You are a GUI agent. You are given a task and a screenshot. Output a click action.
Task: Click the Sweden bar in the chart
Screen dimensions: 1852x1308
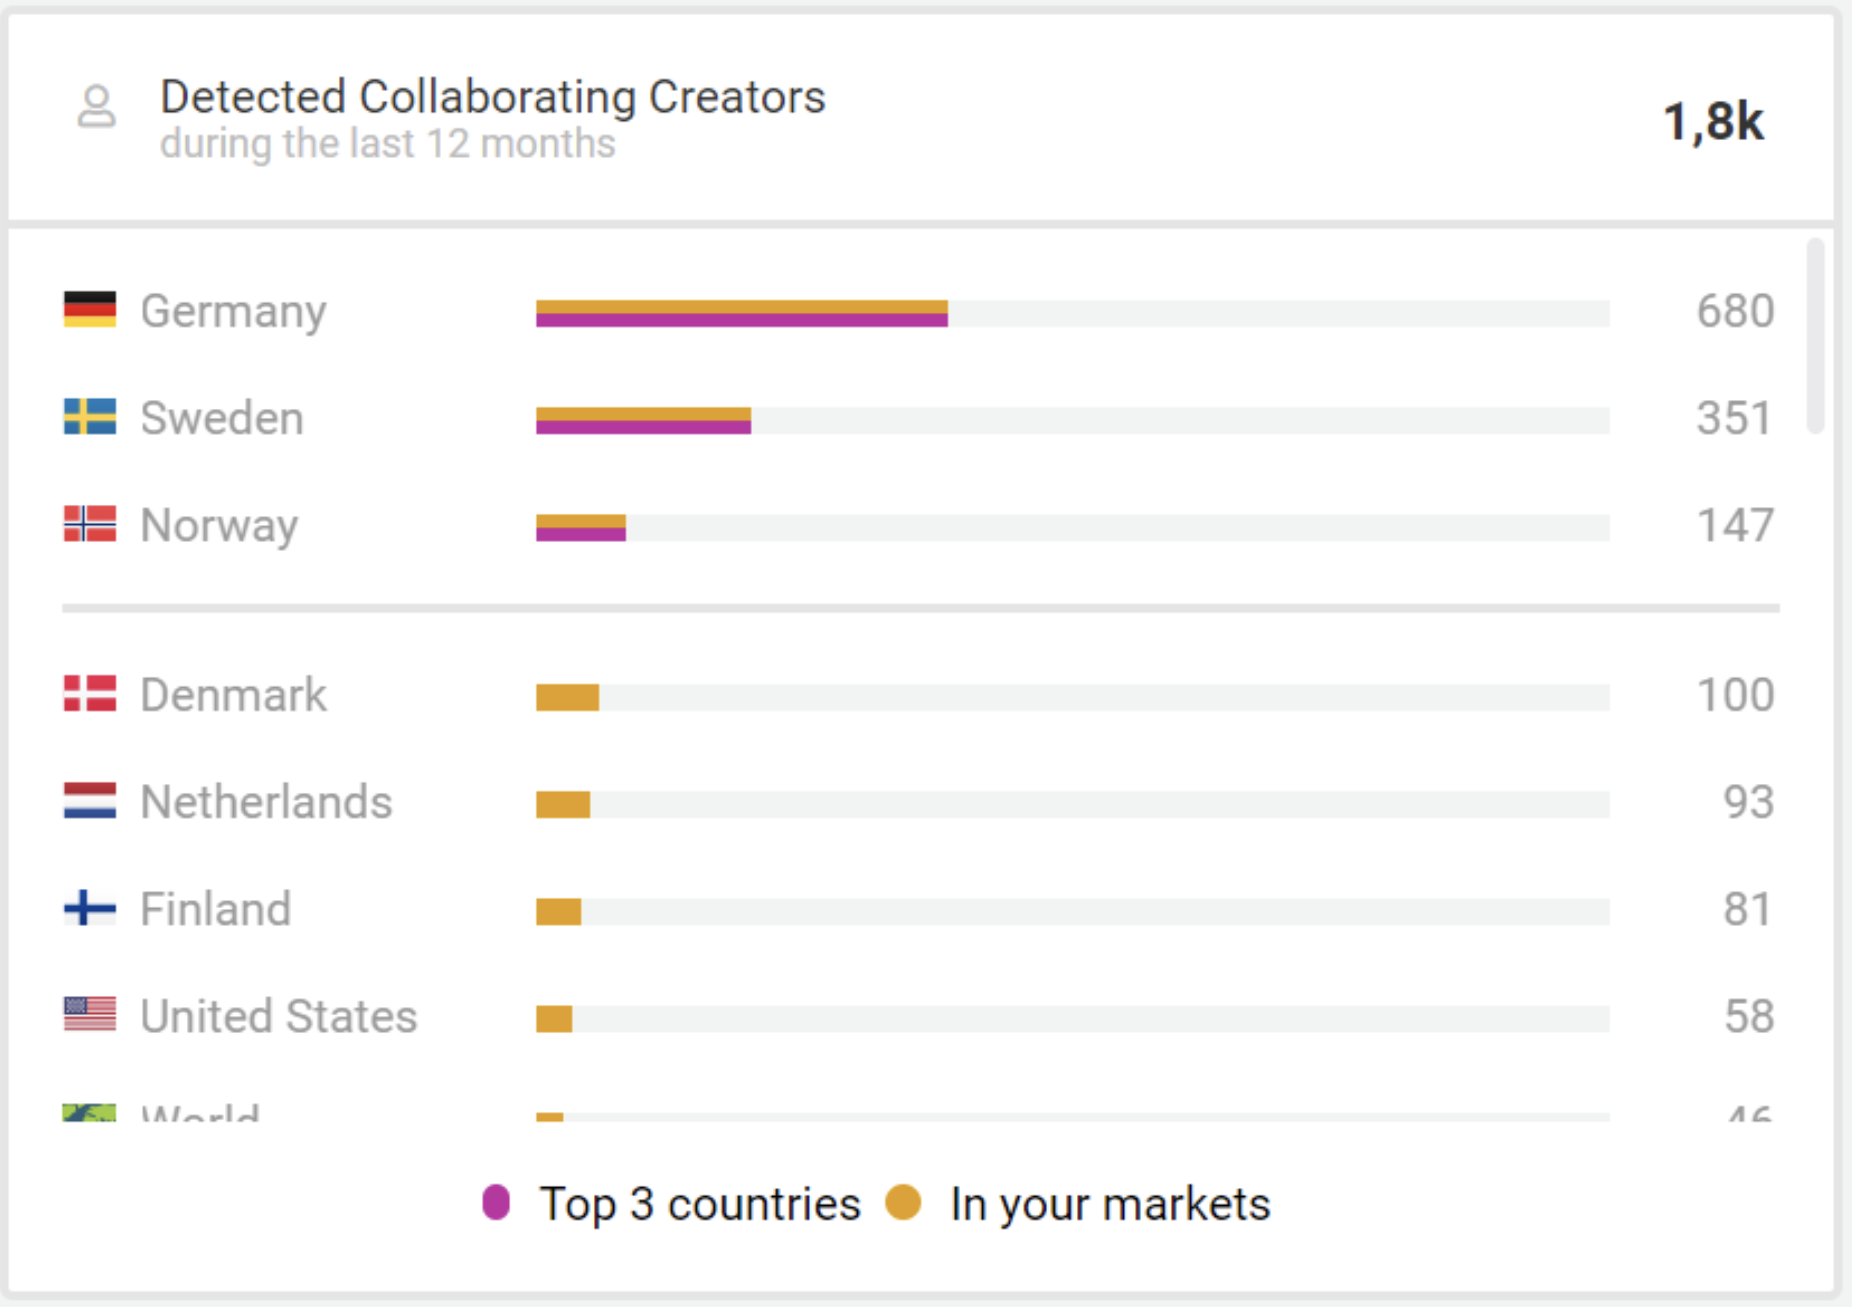click(643, 420)
